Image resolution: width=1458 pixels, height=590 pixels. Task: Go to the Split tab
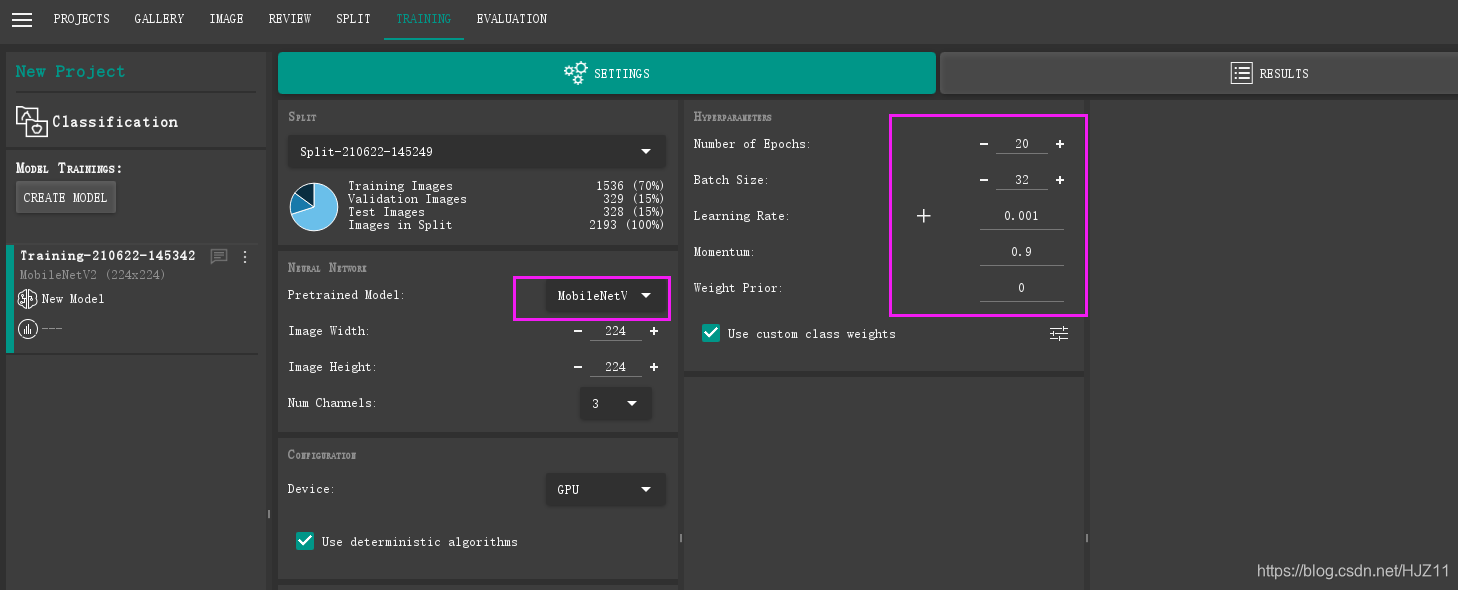click(353, 19)
